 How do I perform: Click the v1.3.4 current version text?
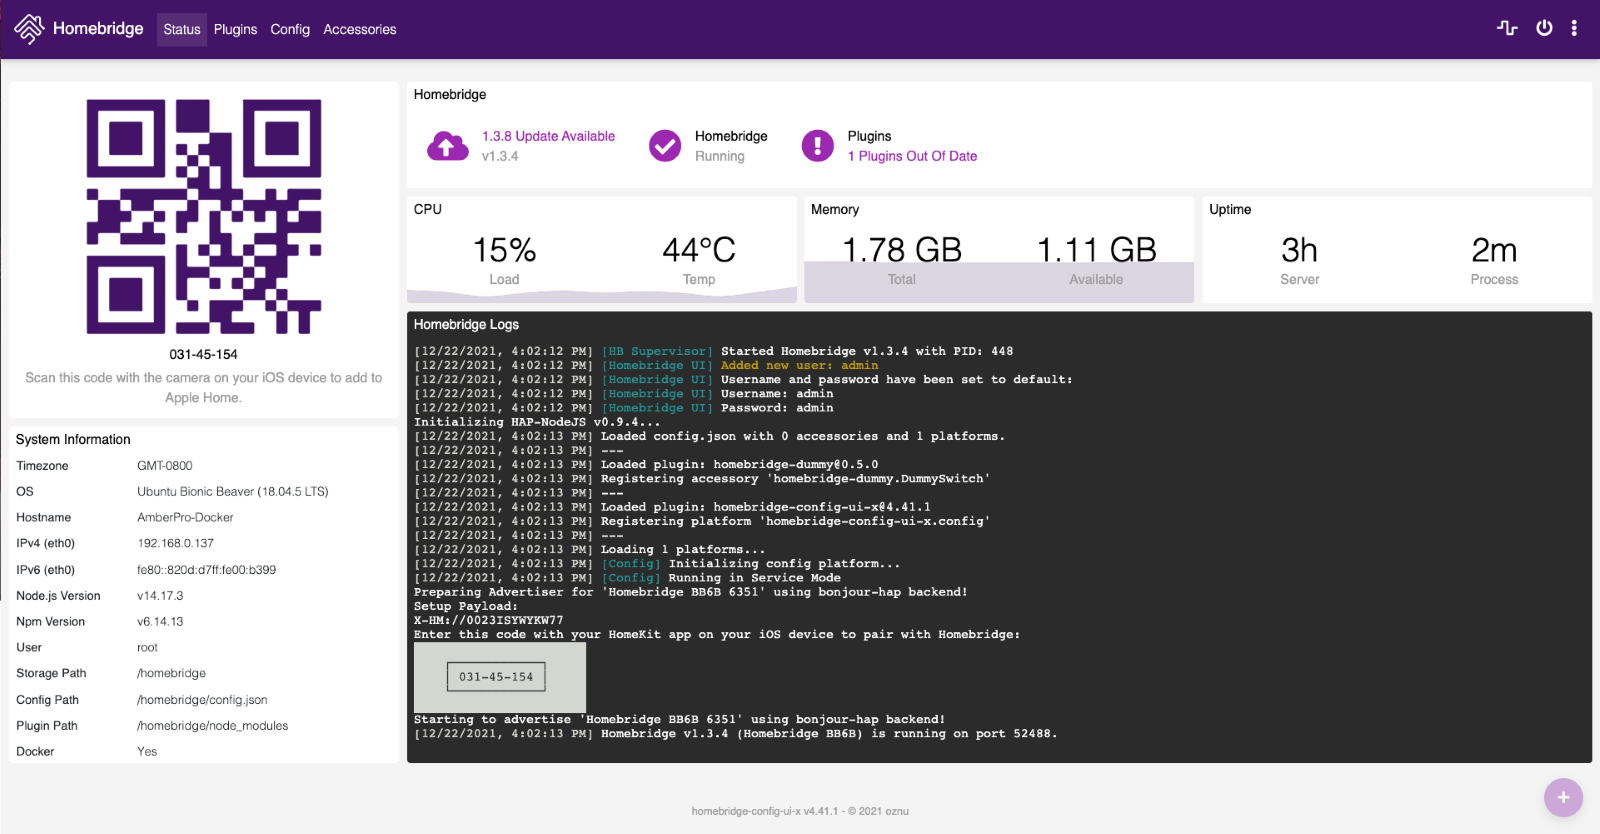coord(500,156)
